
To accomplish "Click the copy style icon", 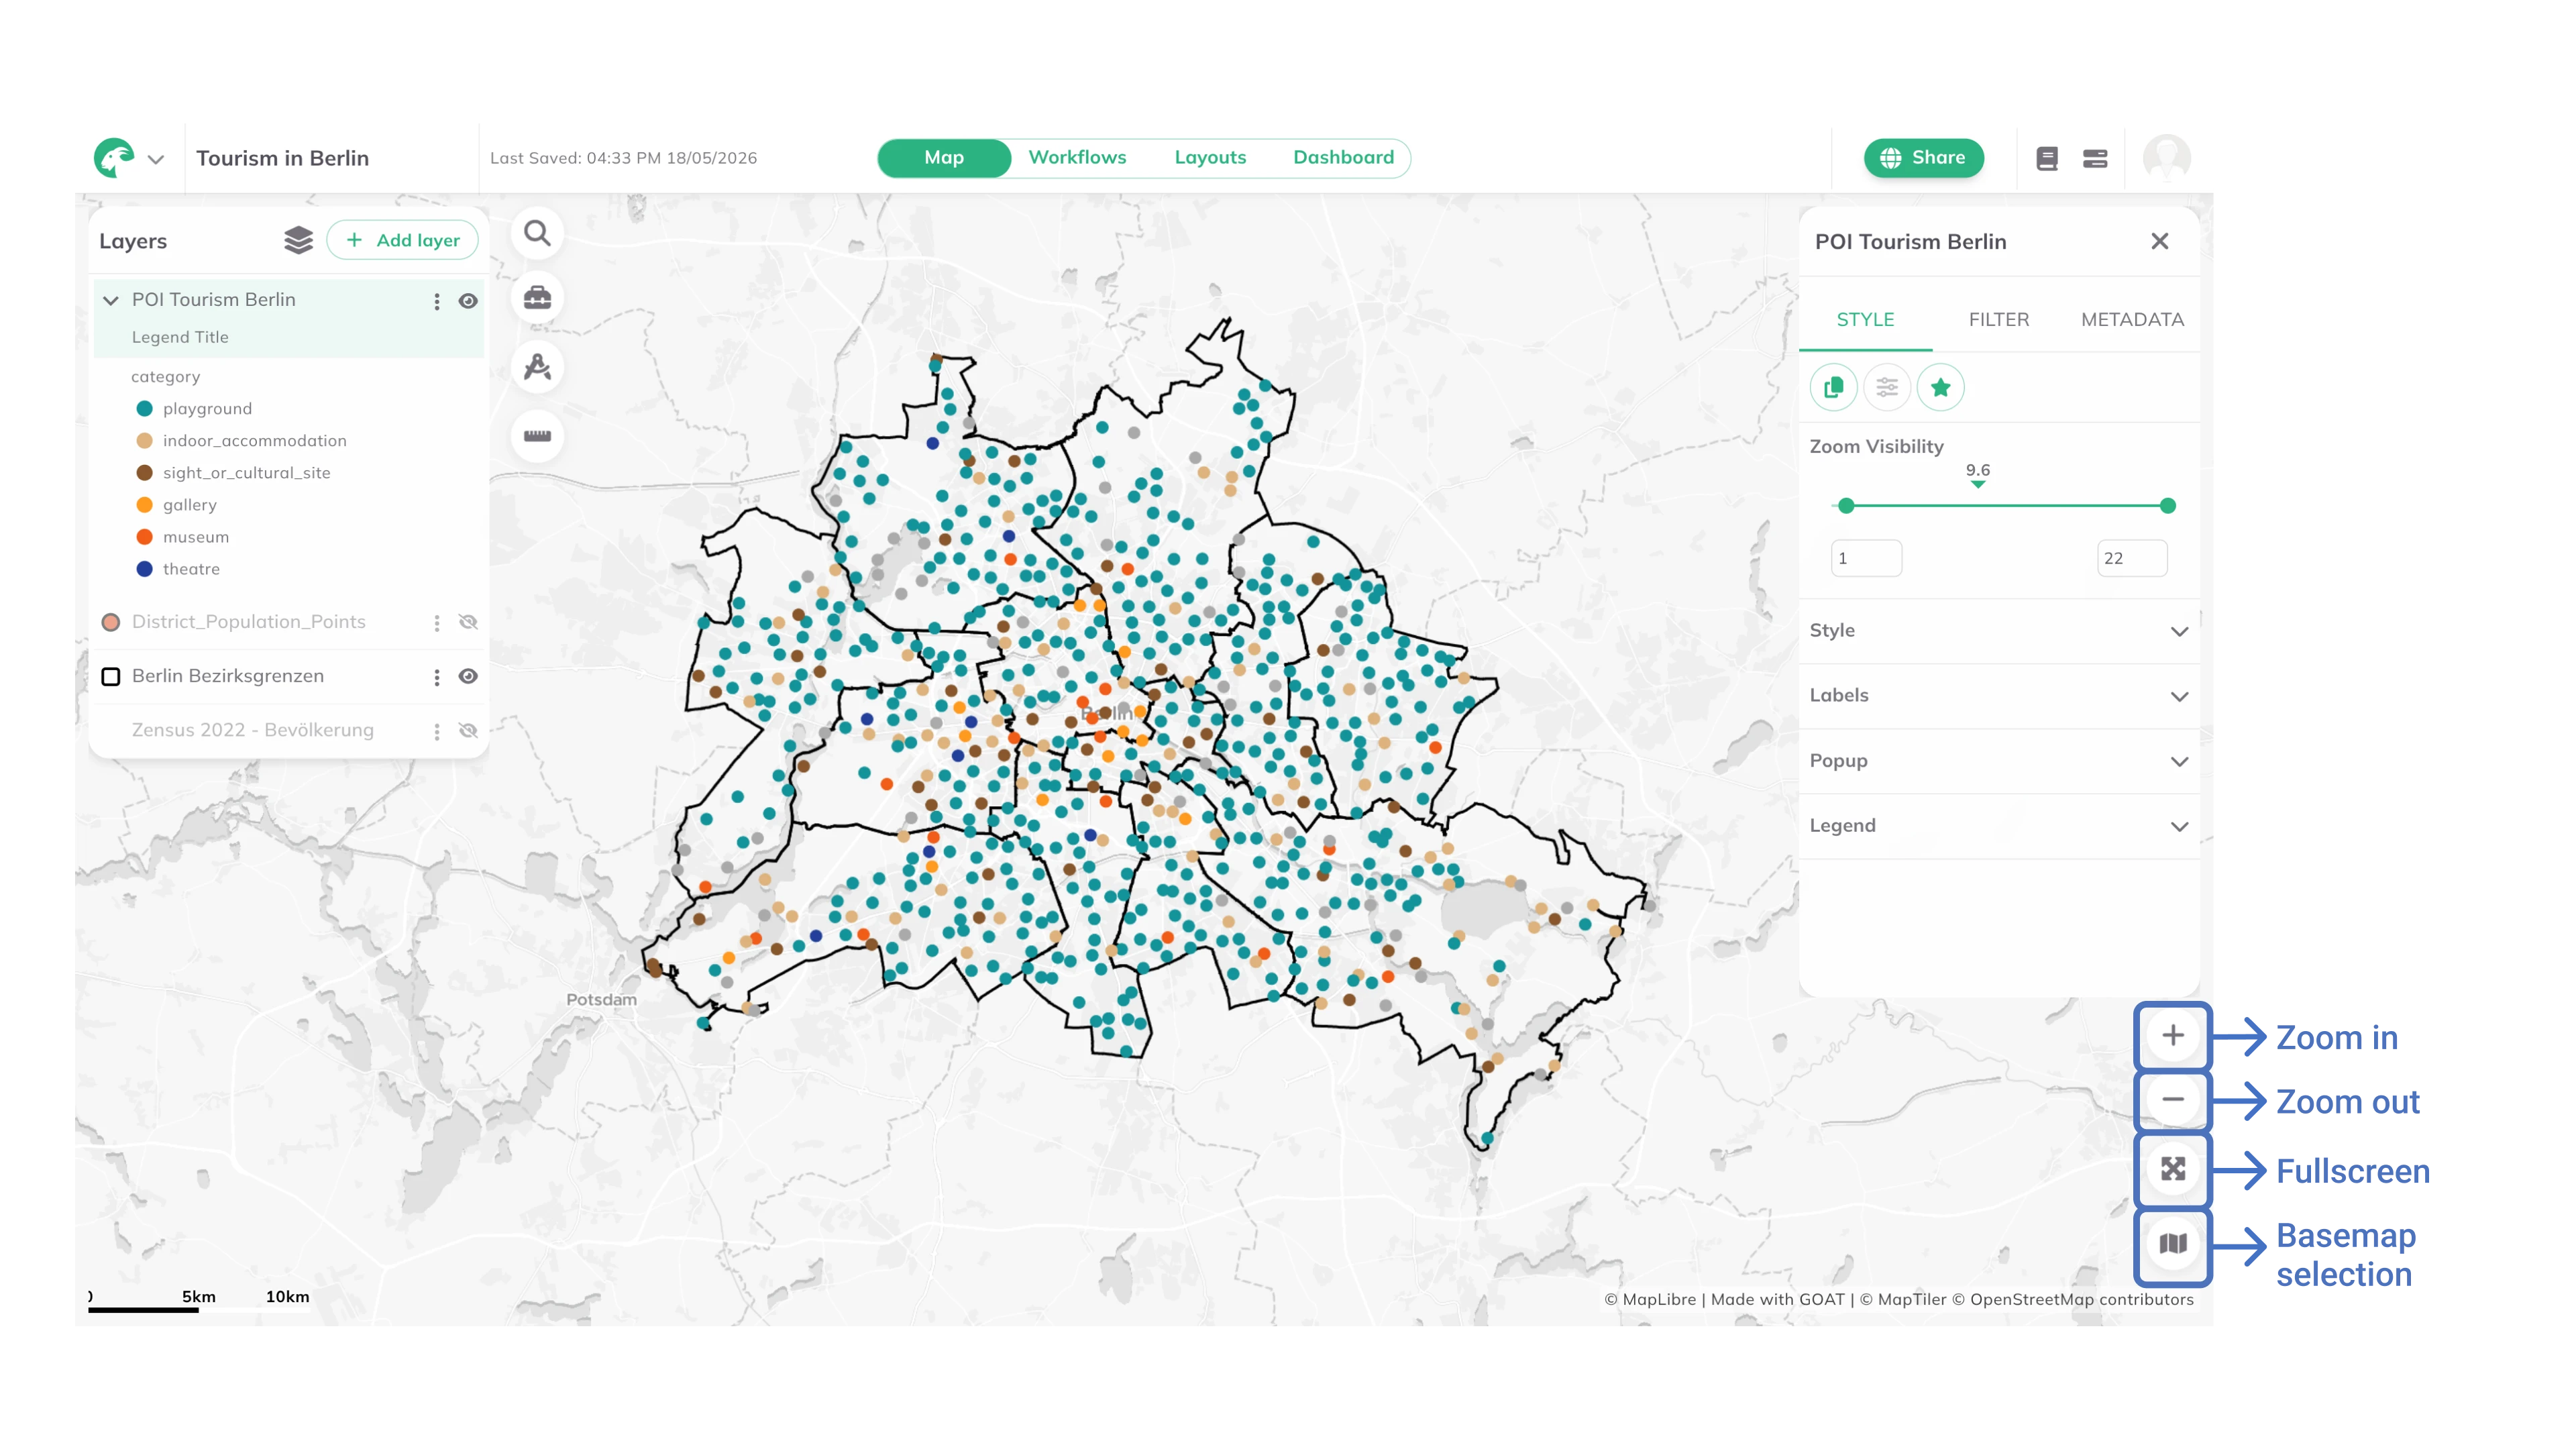I will [x=1833, y=387].
